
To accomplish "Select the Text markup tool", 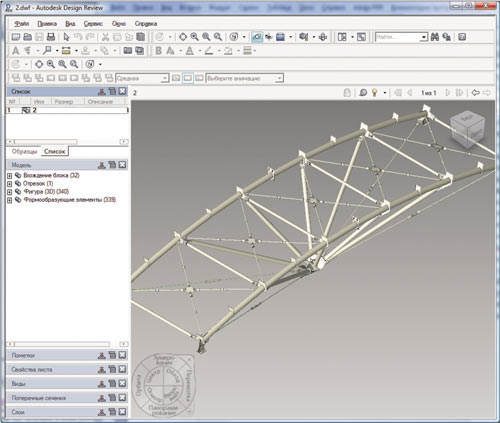I will coord(15,51).
